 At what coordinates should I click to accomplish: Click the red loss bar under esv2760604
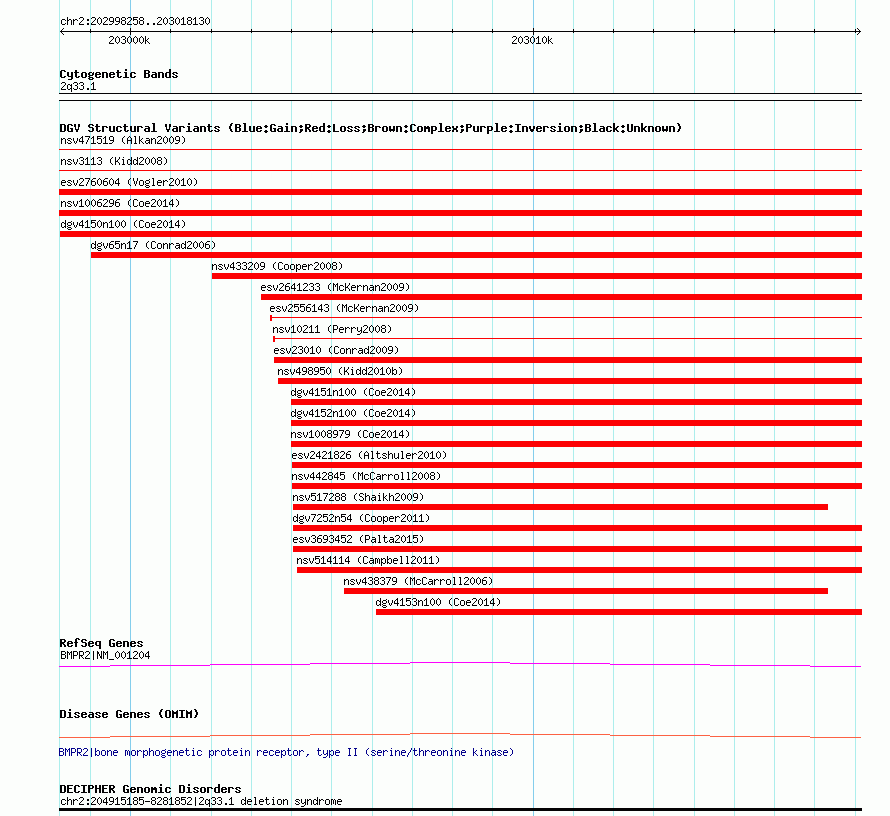point(460,192)
